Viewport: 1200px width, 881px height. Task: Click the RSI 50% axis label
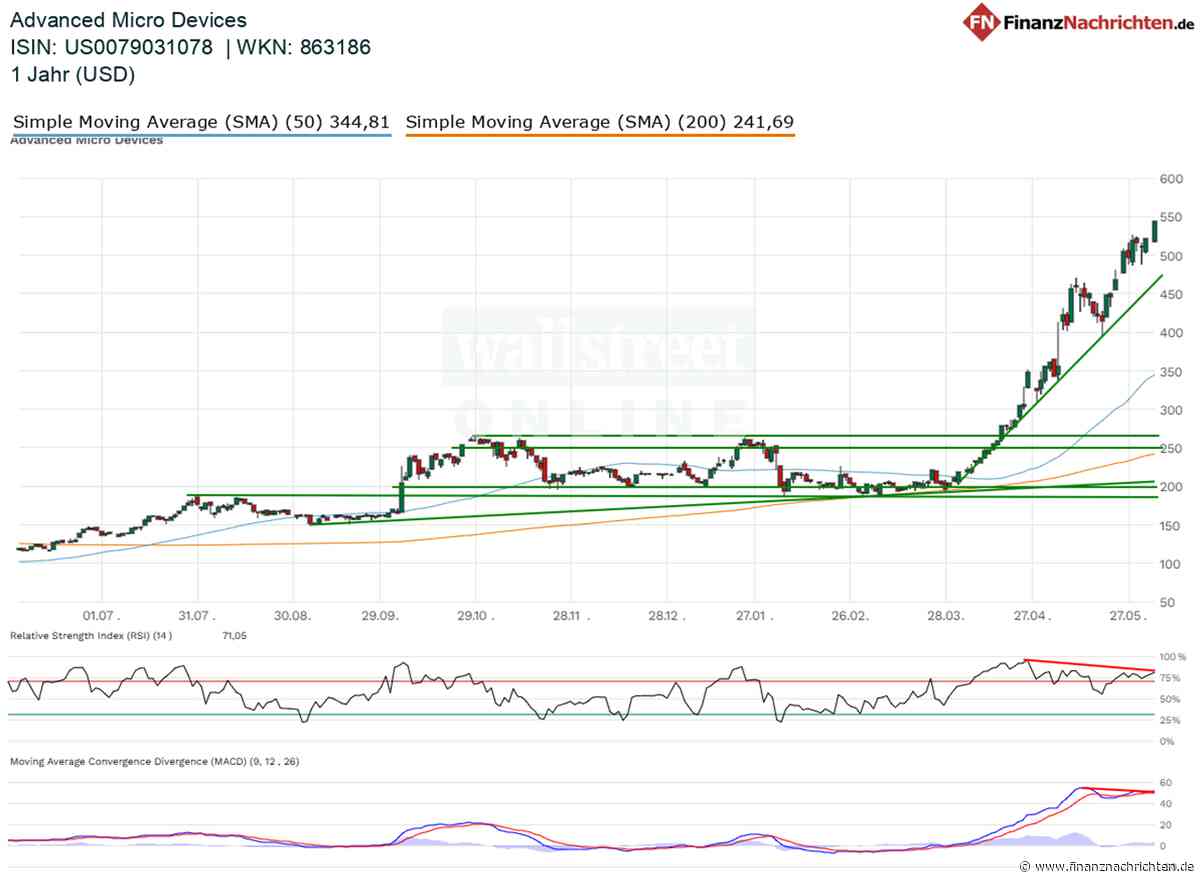point(1171,699)
